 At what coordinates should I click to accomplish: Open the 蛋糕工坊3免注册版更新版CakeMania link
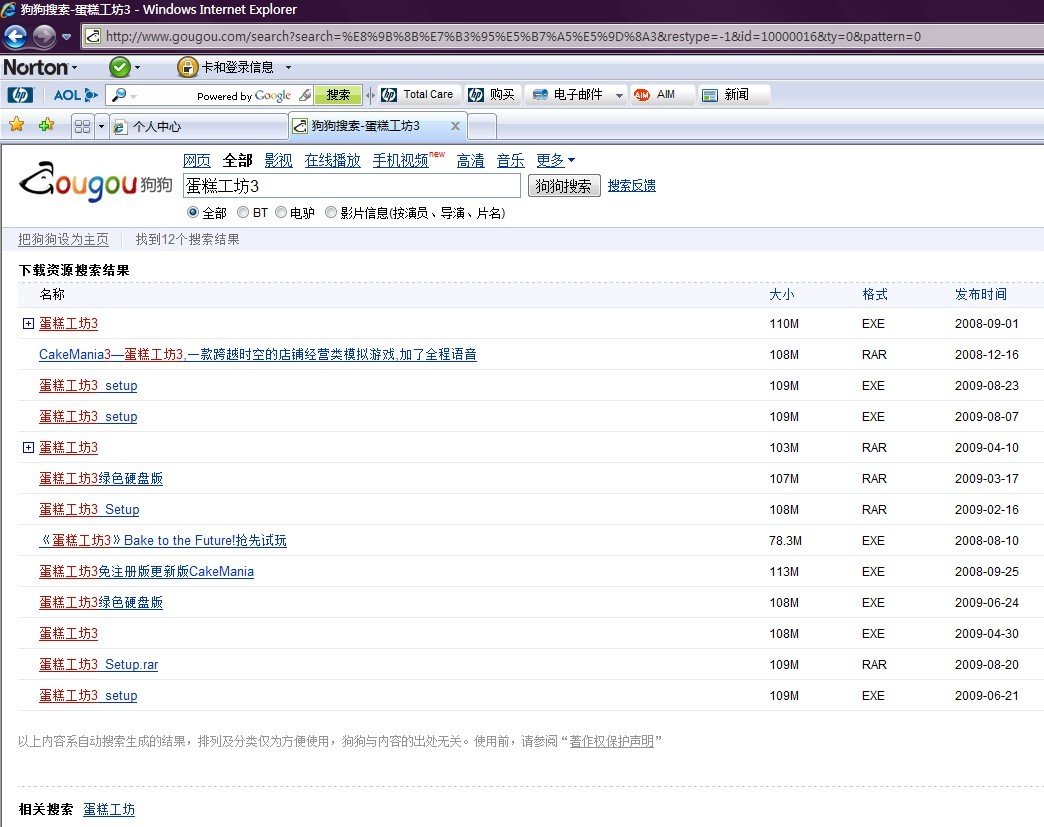(146, 572)
